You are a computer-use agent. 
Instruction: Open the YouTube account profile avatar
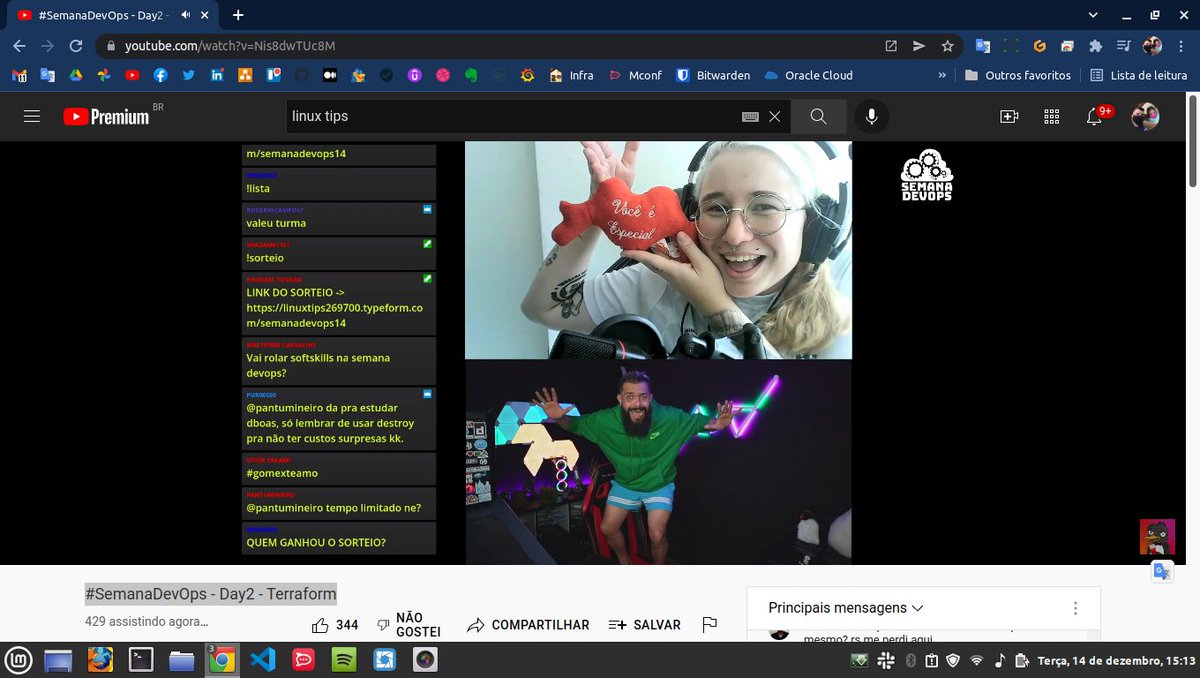[1146, 116]
